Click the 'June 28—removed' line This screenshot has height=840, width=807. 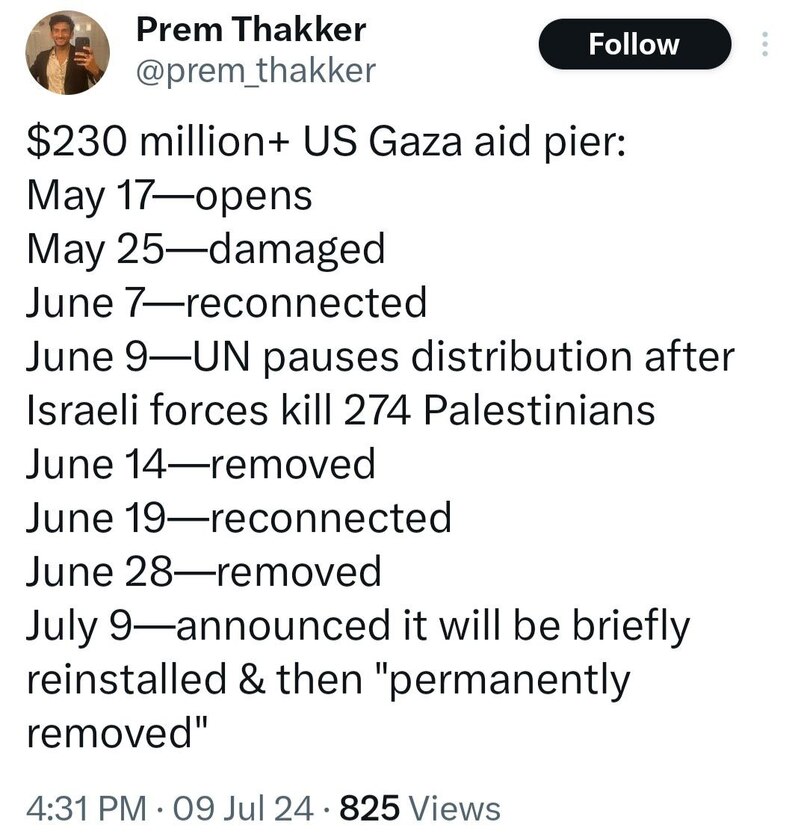(204, 572)
